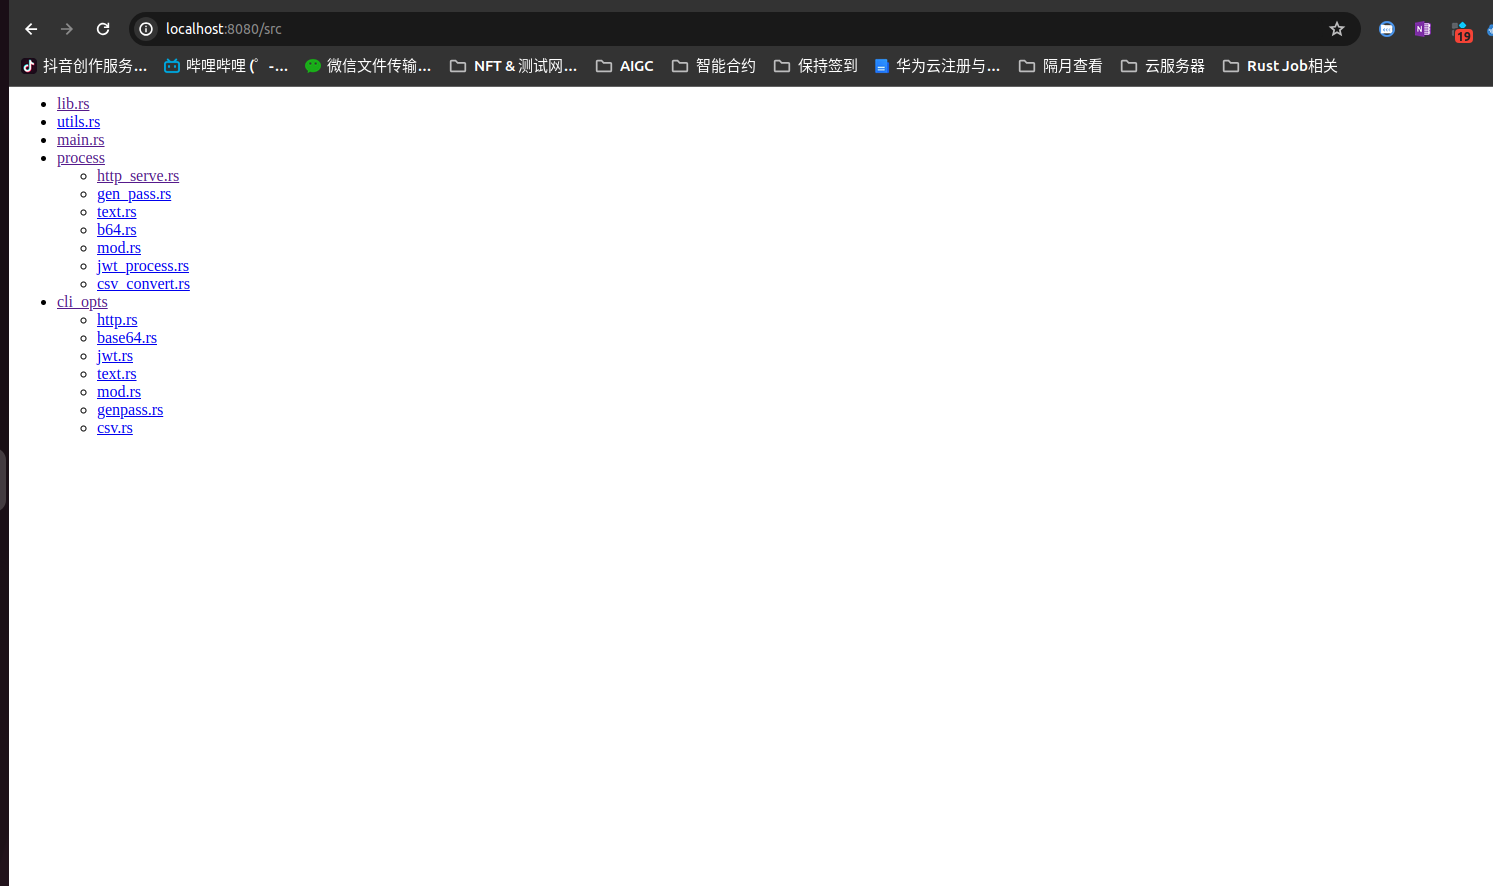This screenshot has width=1493, height=886.
Task: Open the extension with red 19 badge
Action: coord(1461,31)
